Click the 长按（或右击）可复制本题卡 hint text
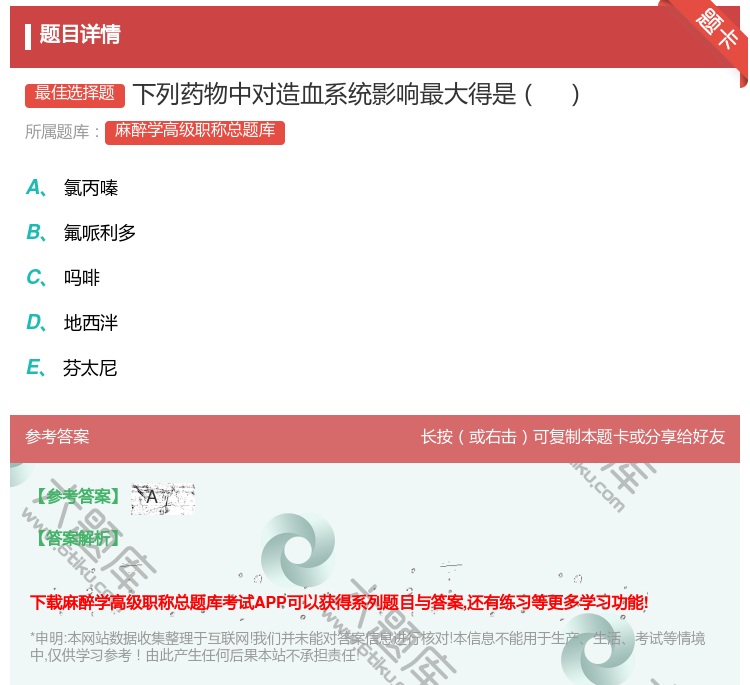The height and width of the screenshot is (685, 750). pos(573,436)
